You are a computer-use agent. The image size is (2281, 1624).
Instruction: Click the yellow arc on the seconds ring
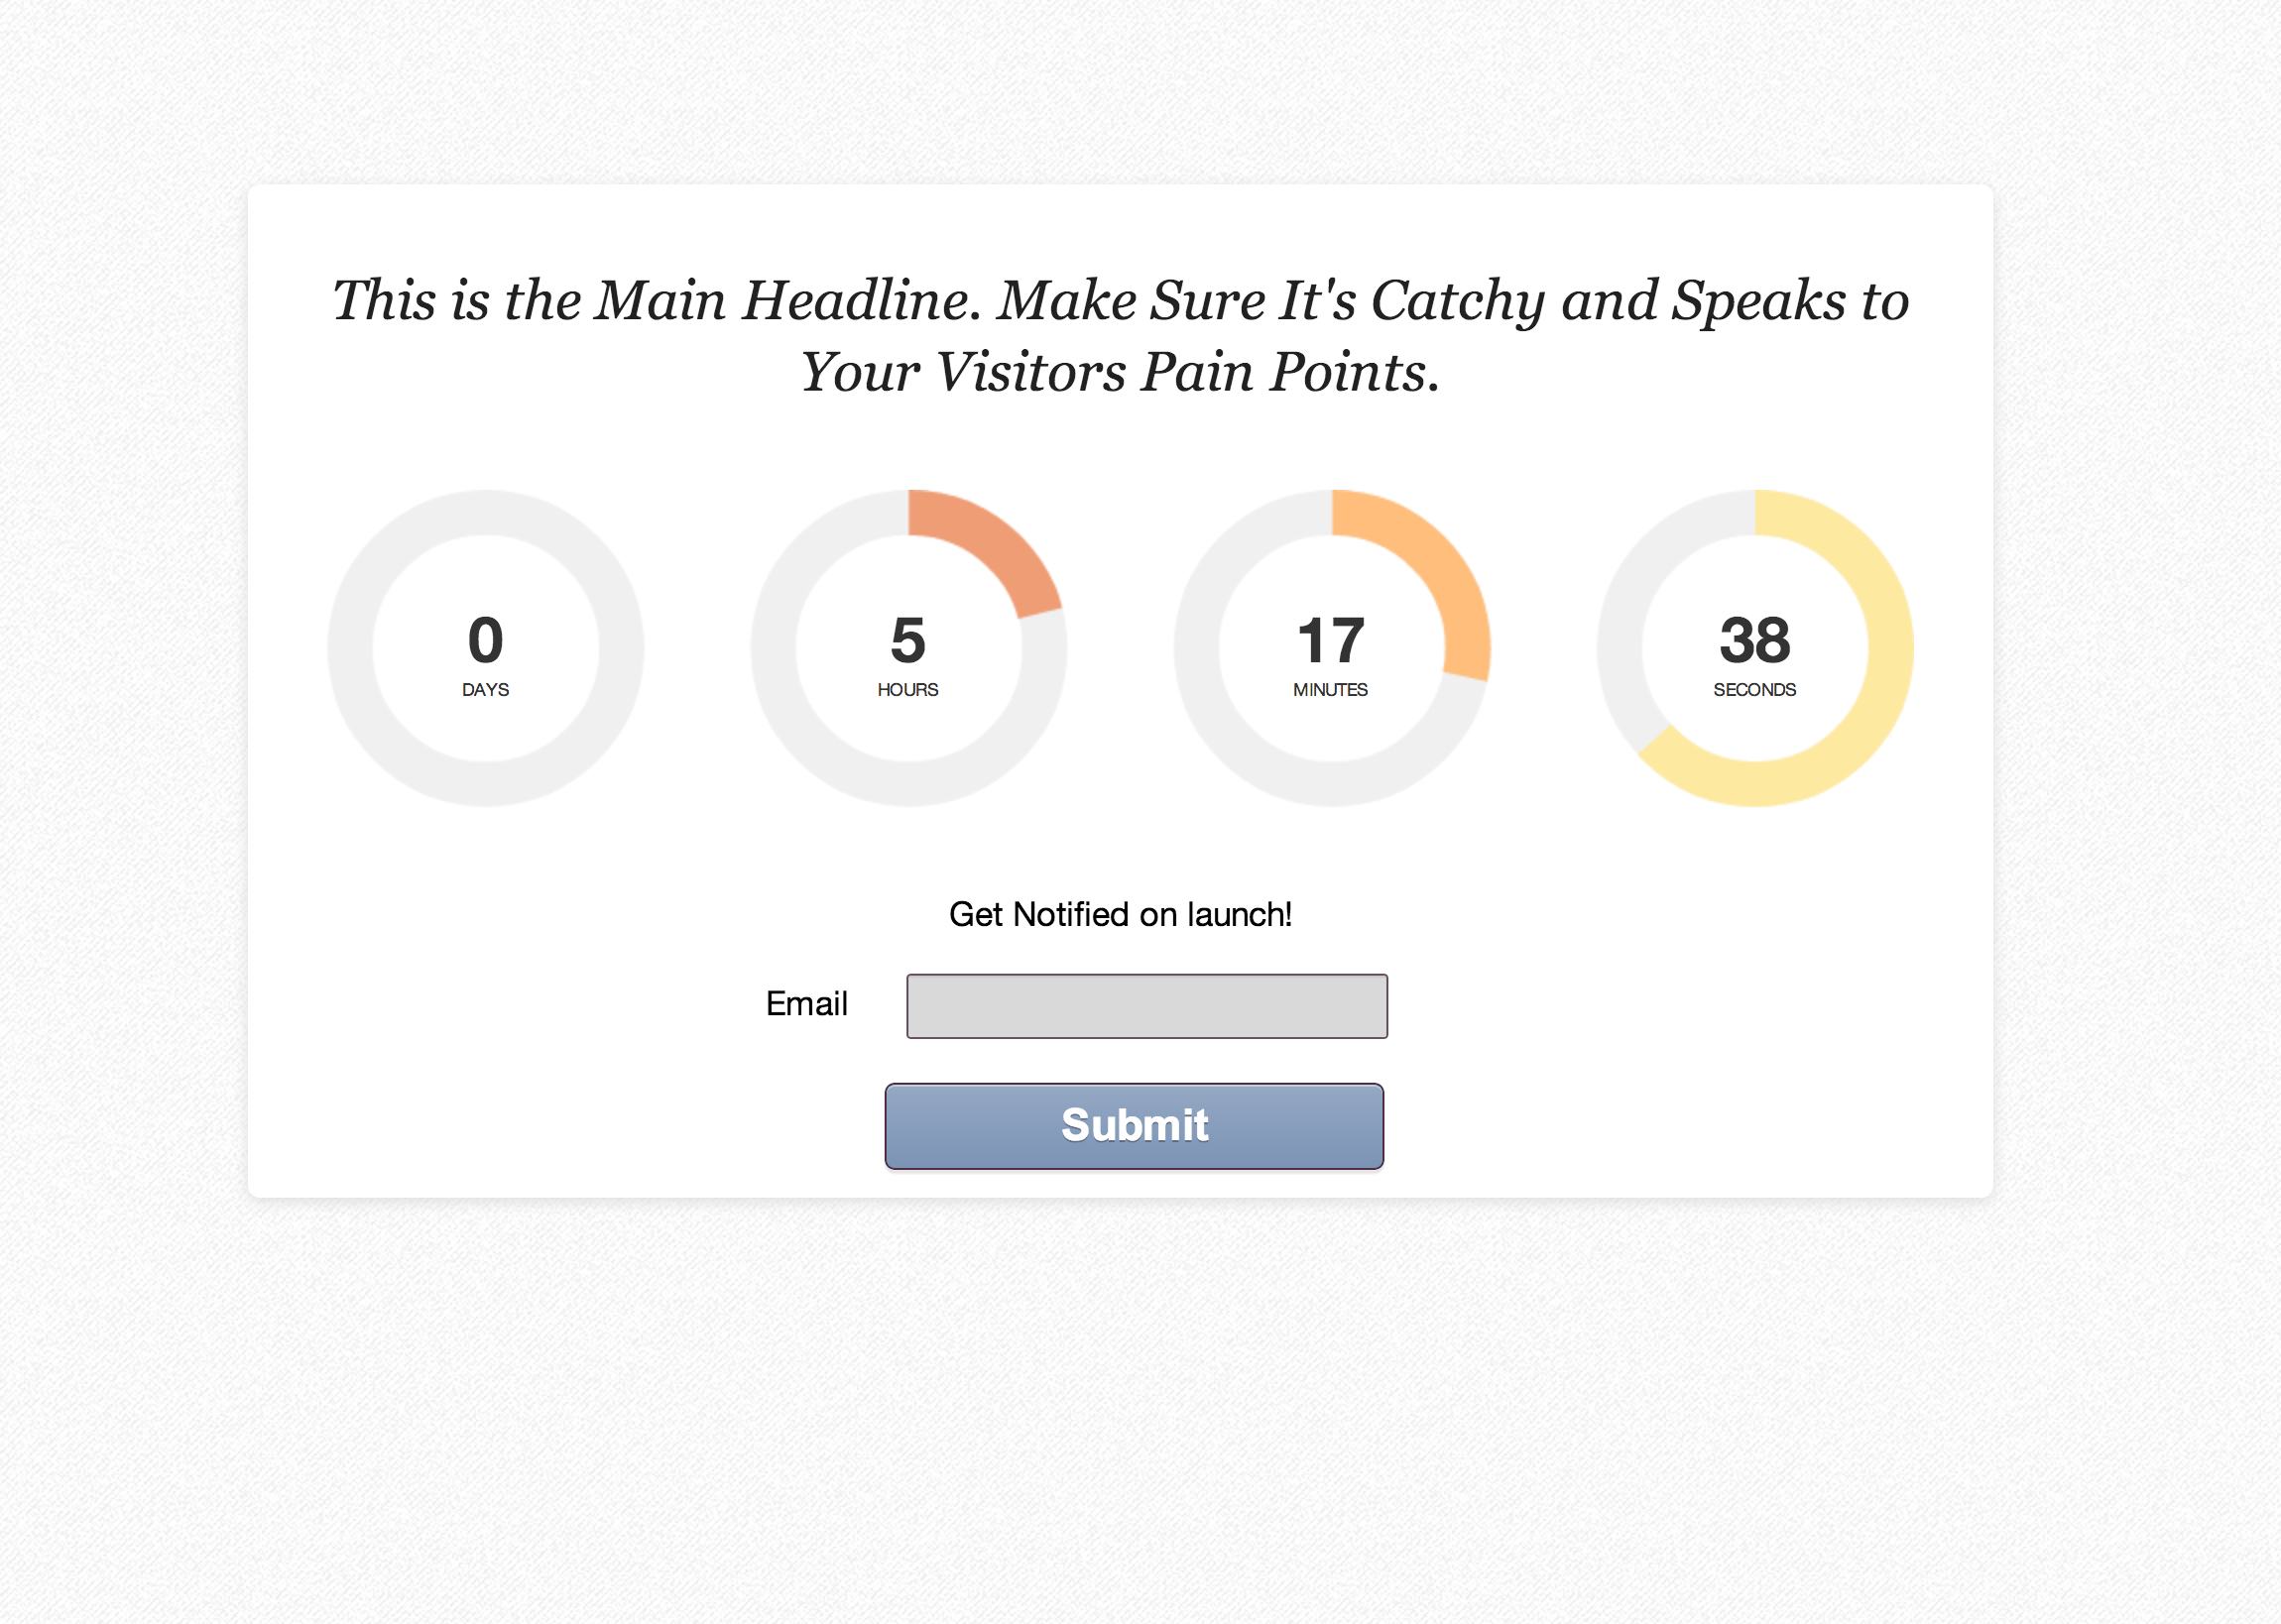1880,700
